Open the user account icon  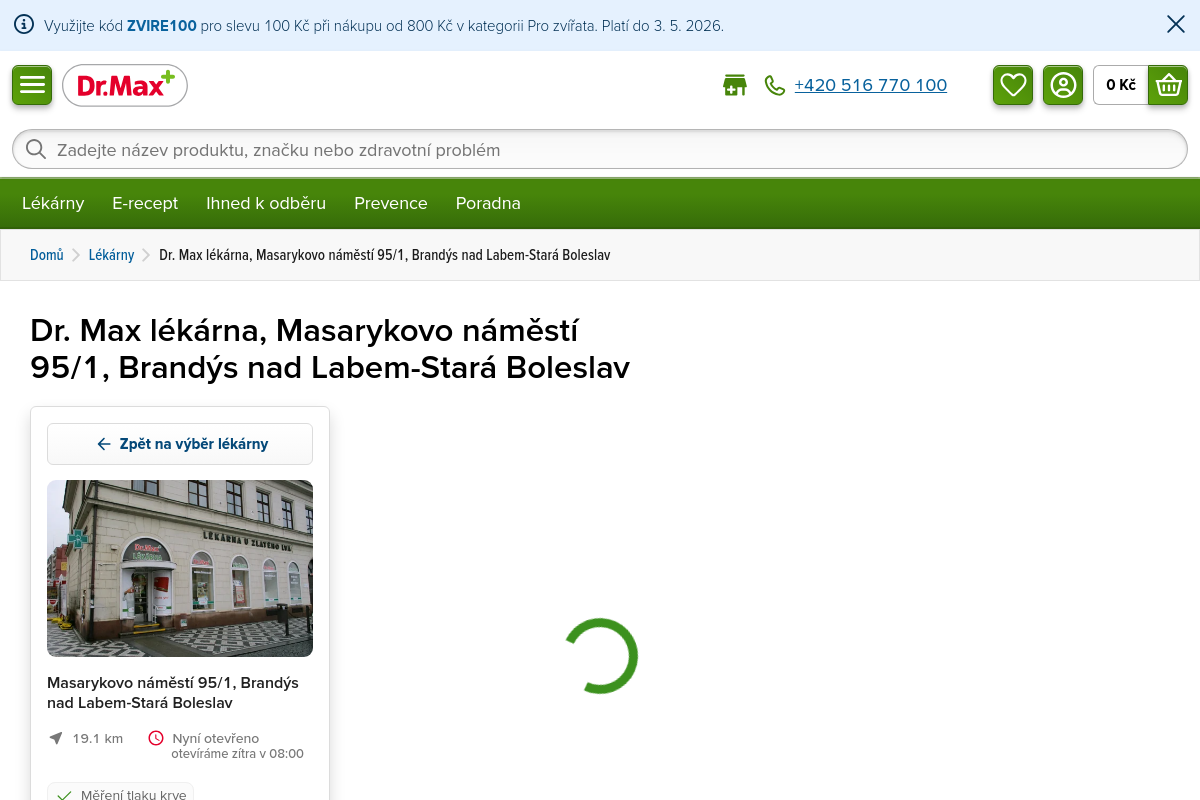click(1063, 85)
